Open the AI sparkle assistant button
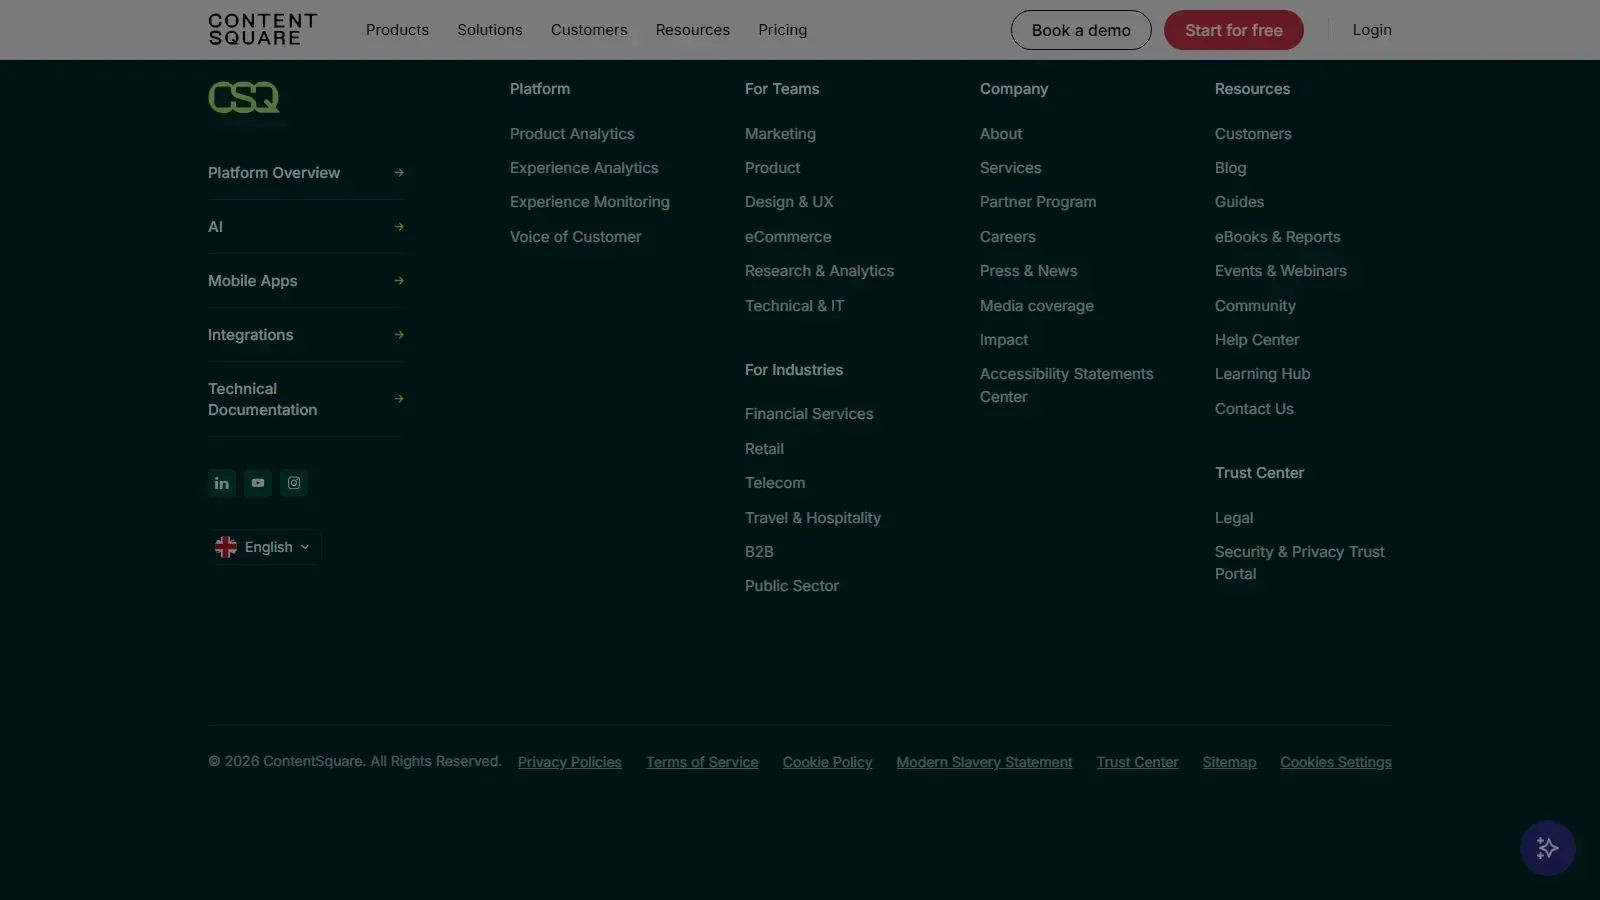Screen dimensions: 1600x900 pos(1547,848)
